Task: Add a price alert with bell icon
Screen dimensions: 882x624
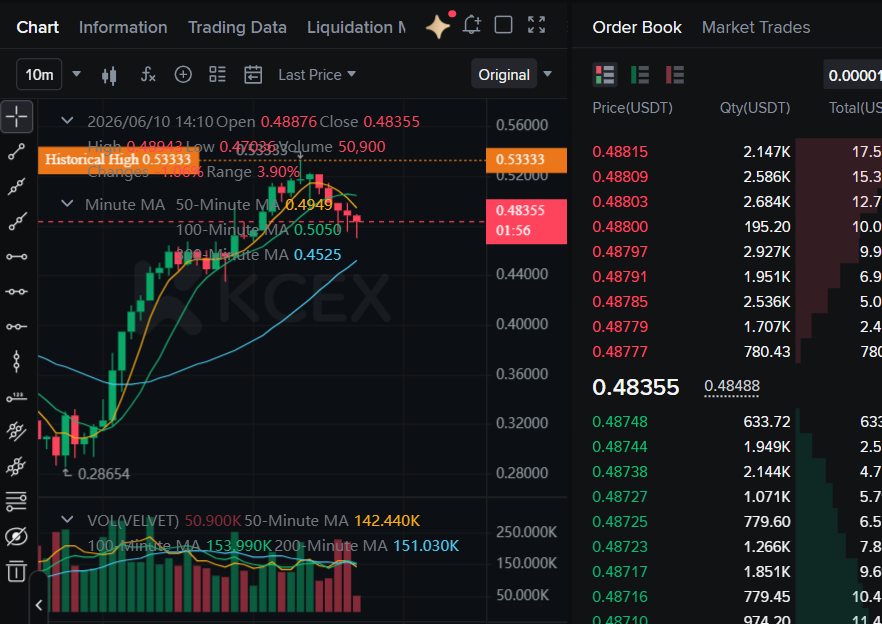Action: pyautogui.click(x=471, y=25)
